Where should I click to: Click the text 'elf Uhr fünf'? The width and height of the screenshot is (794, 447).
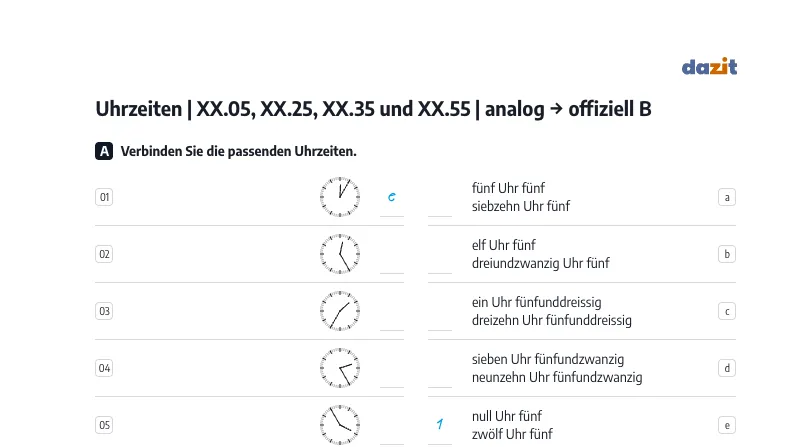coord(503,245)
